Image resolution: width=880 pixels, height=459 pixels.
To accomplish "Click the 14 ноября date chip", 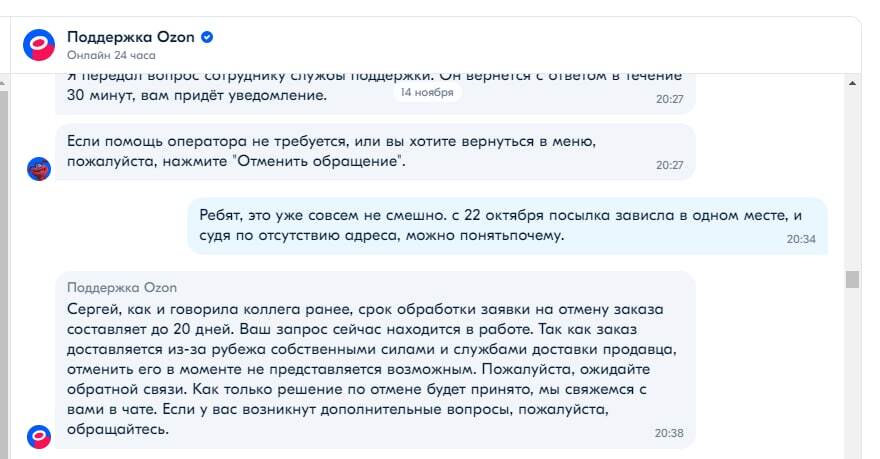I will (427, 92).
